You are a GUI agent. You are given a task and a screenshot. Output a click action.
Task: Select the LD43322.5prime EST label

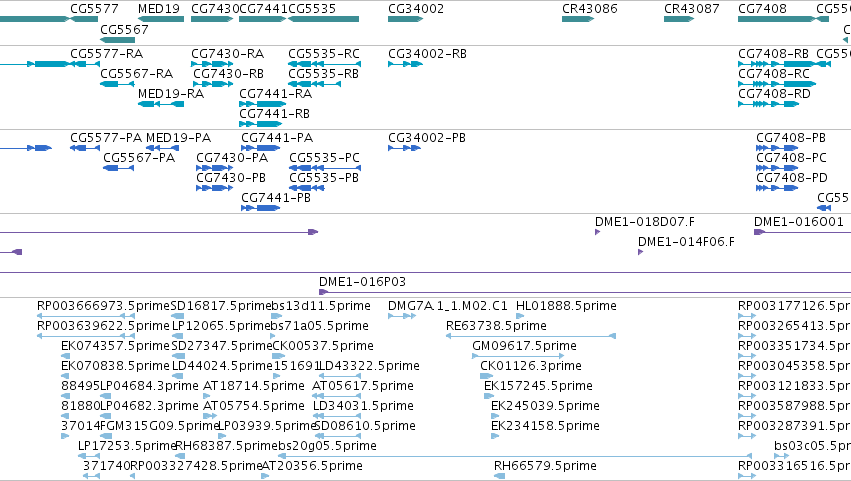[x=369, y=366]
